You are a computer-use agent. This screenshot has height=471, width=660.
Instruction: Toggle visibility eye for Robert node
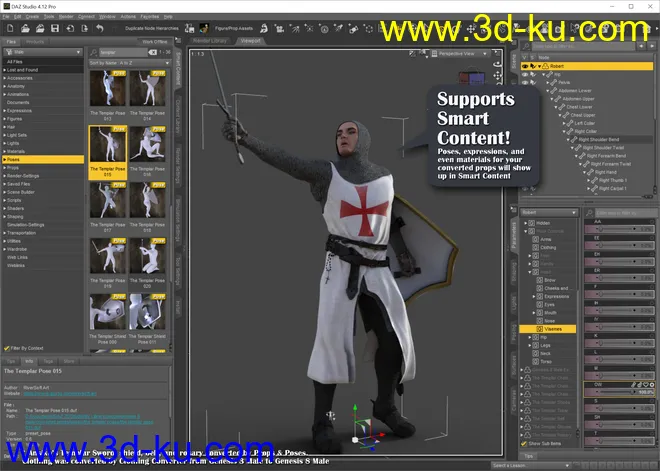click(525, 66)
